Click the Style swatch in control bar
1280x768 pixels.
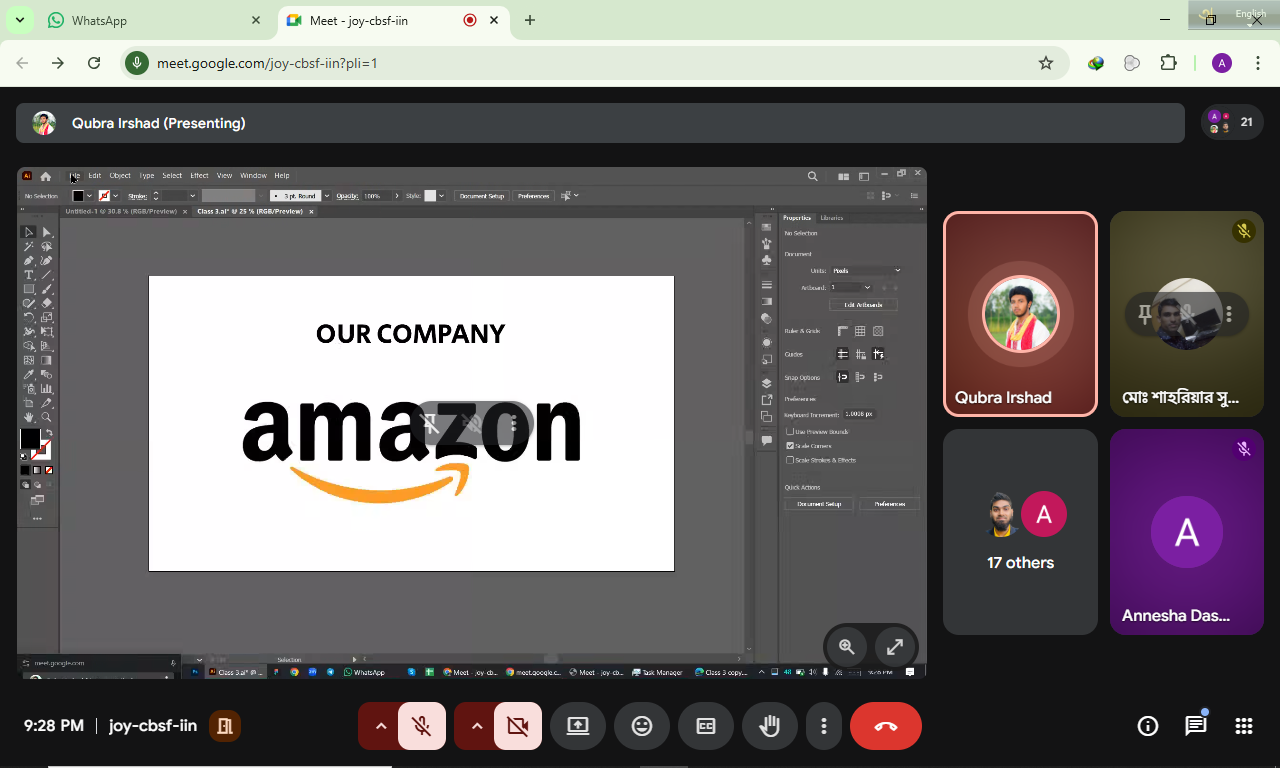pos(430,196)
